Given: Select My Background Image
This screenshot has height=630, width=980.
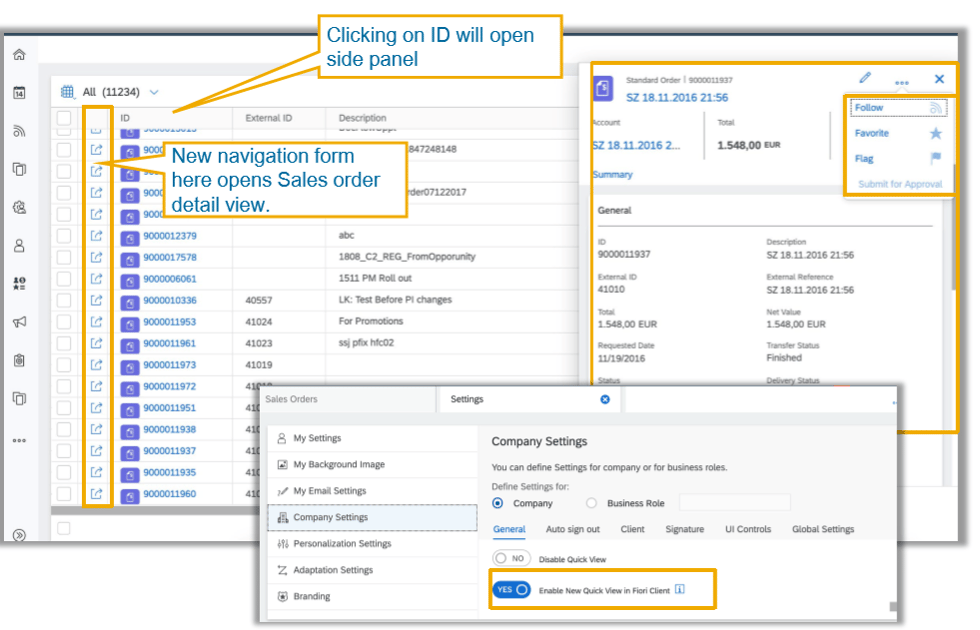Looking at the screenshot, I should point(372,464).
